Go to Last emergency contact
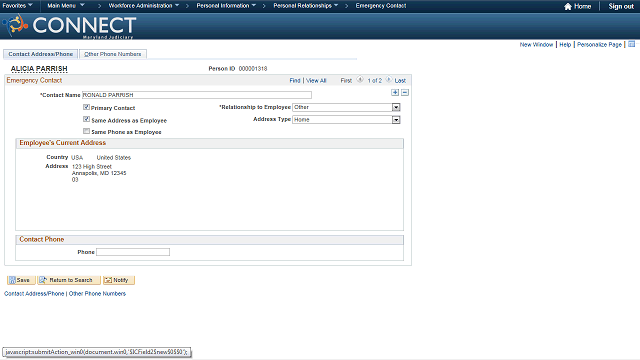This screenshot has height=360, width=640. 400,80
